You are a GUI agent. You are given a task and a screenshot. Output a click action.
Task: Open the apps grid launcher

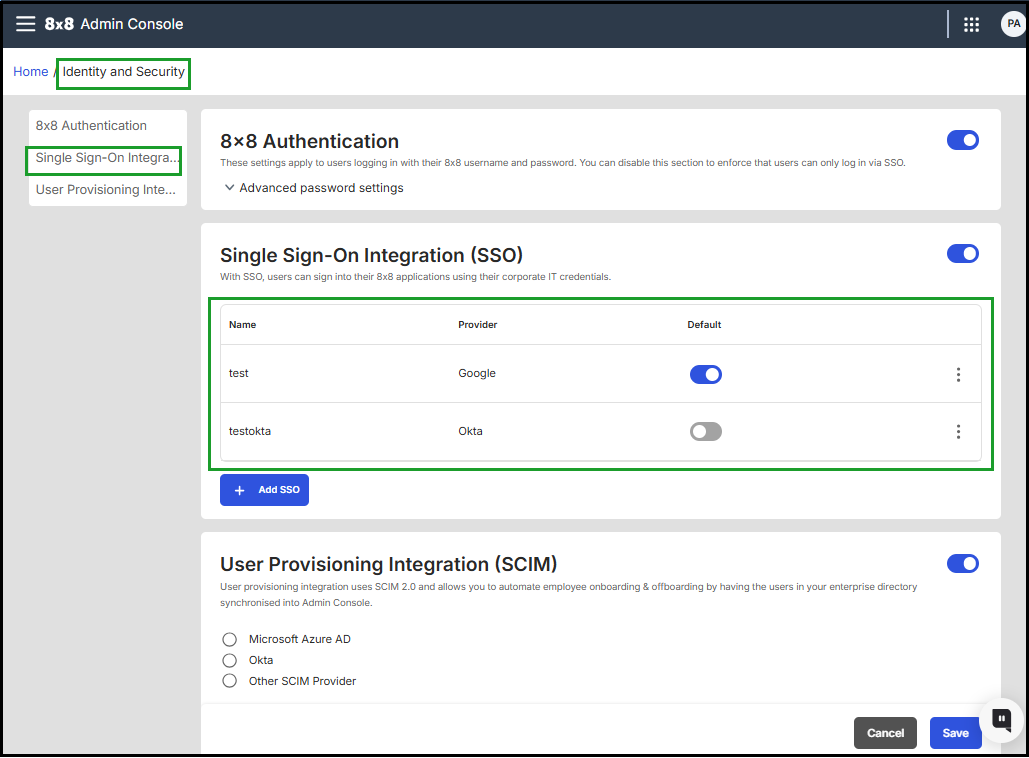(971, 25)
